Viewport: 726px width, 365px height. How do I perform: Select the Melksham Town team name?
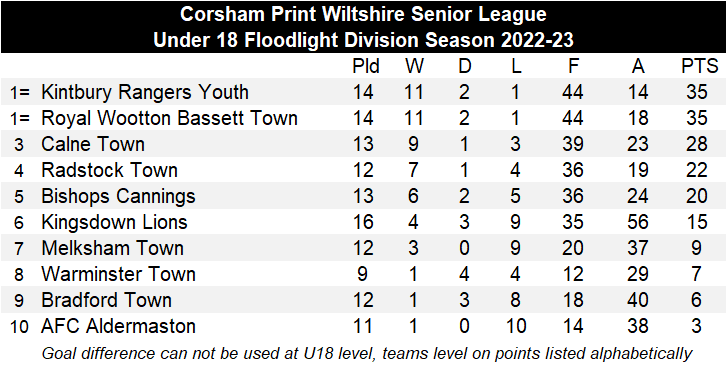click(x=113, y=248)
